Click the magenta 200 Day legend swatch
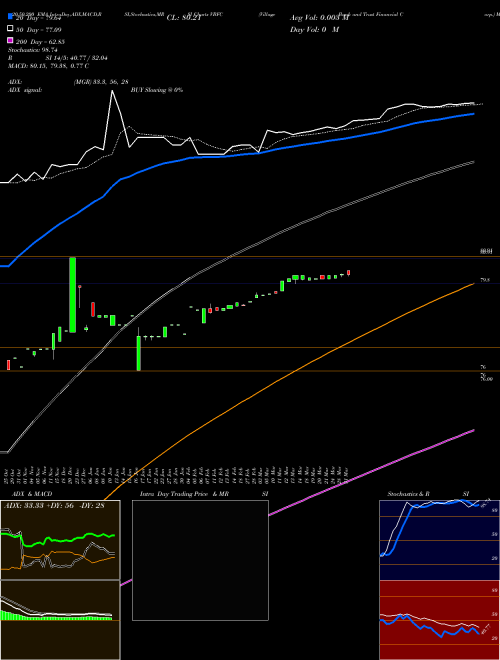The image size is (500, 660). (11, 41)
